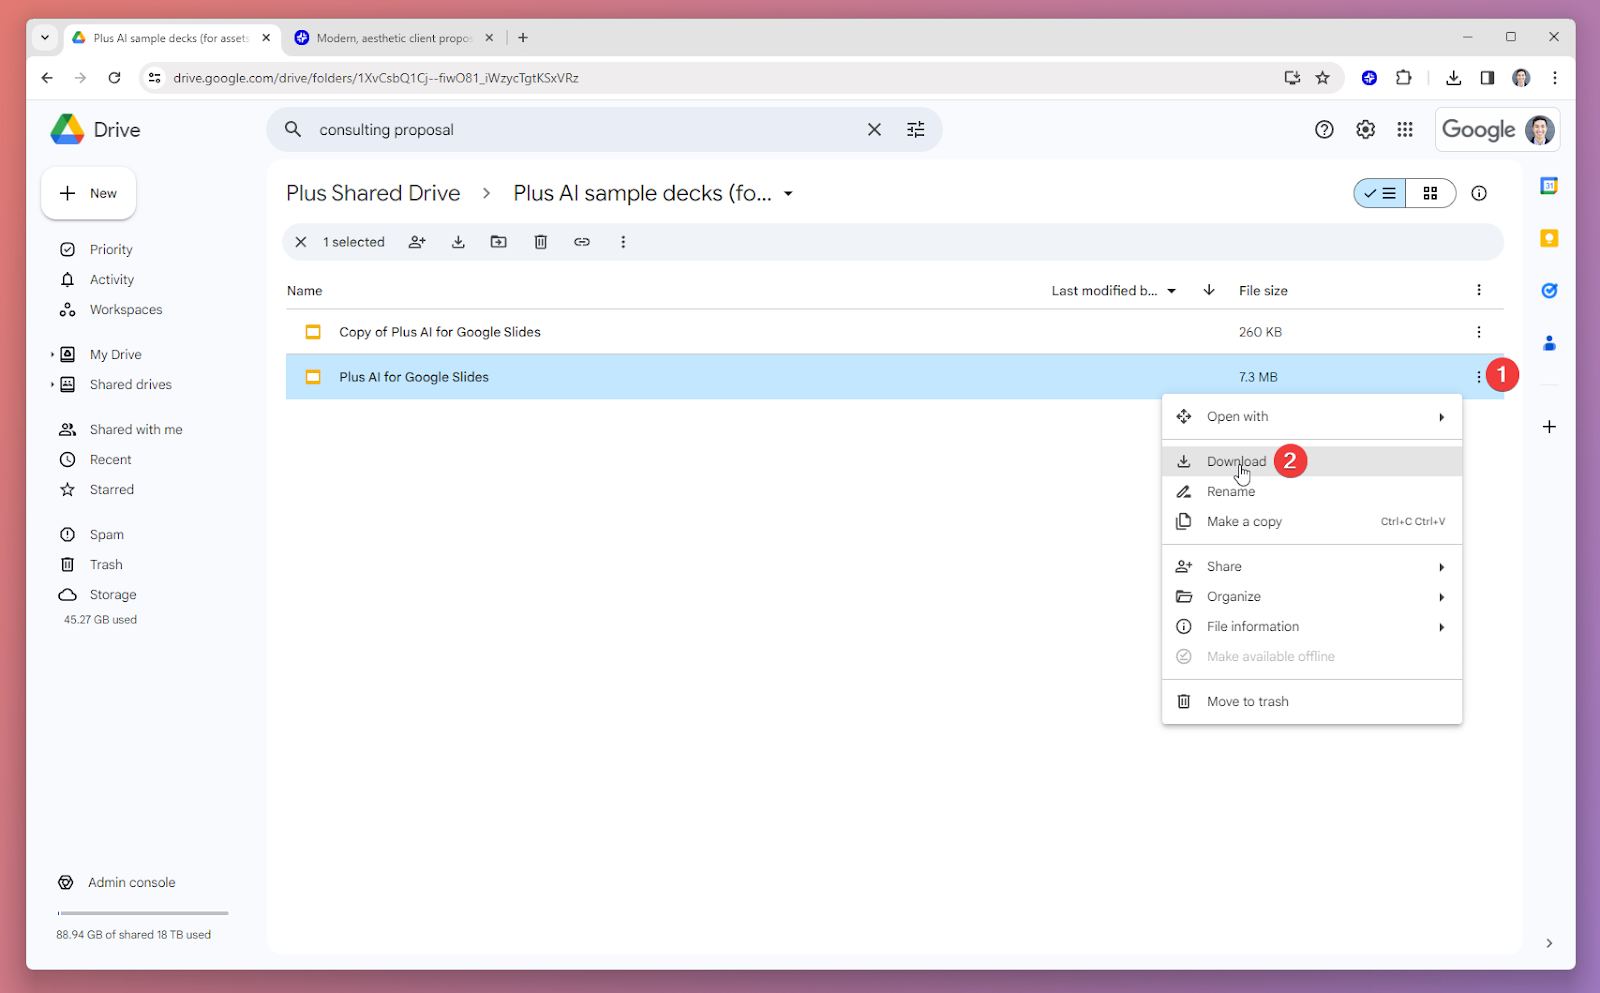The height and width of the screenshot is (993, 1600).
Task: Open Chrome extensions puzzle icon
Action: (x=1404, y=78)
